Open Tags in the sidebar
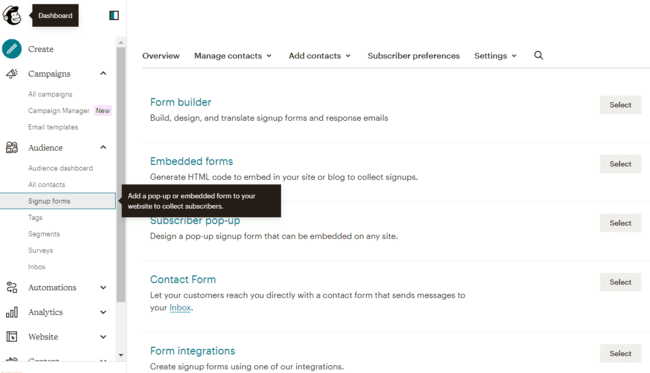 tap(35, 217)
